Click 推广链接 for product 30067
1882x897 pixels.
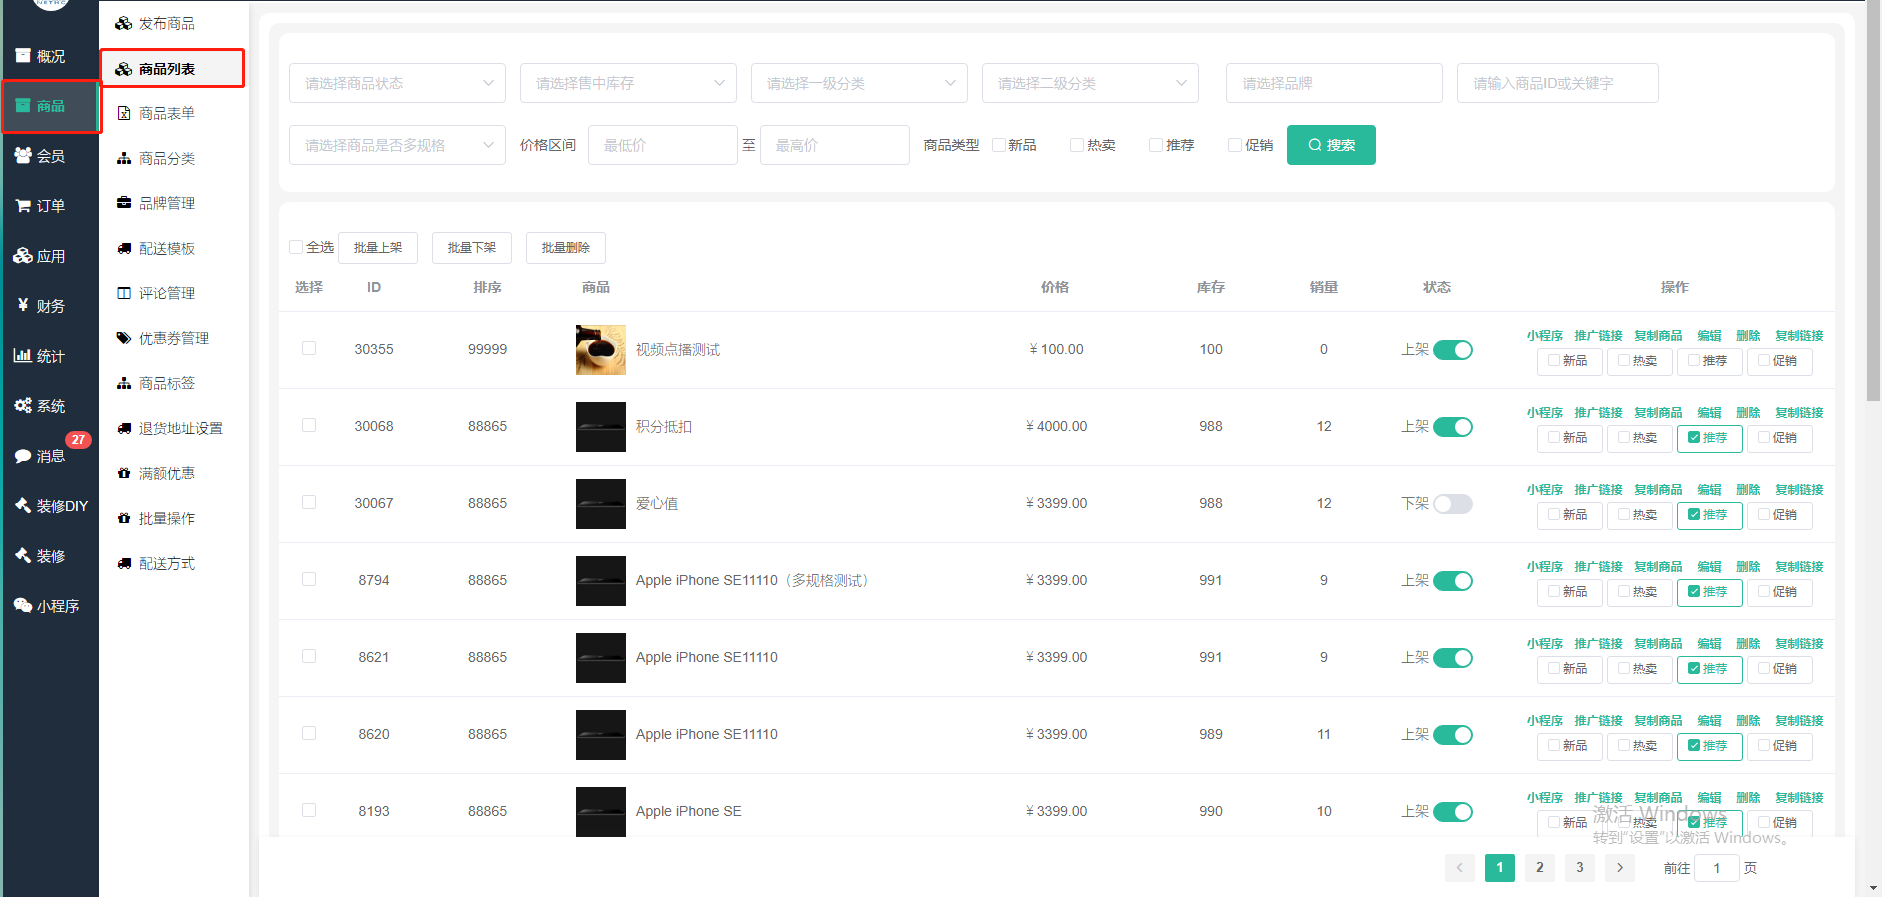(1598, 490)
